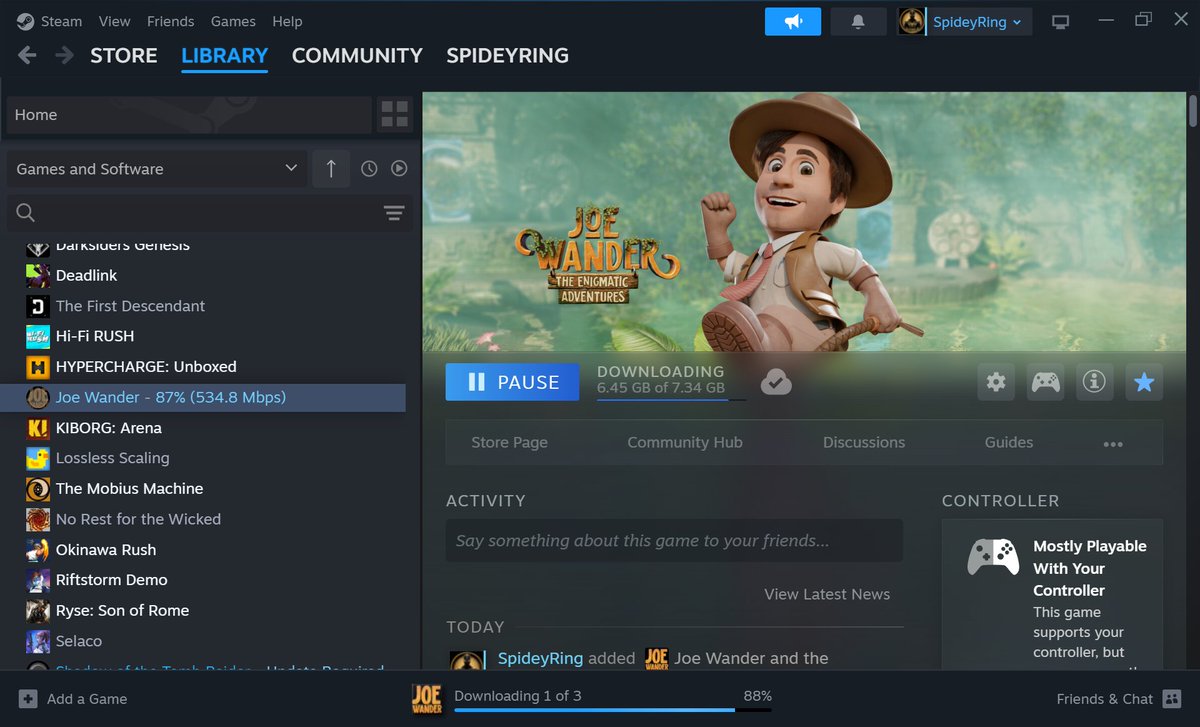This screenshot has height=727, width=1200.
Task: Open the Store Page link
Action: (x=510, y=443)
